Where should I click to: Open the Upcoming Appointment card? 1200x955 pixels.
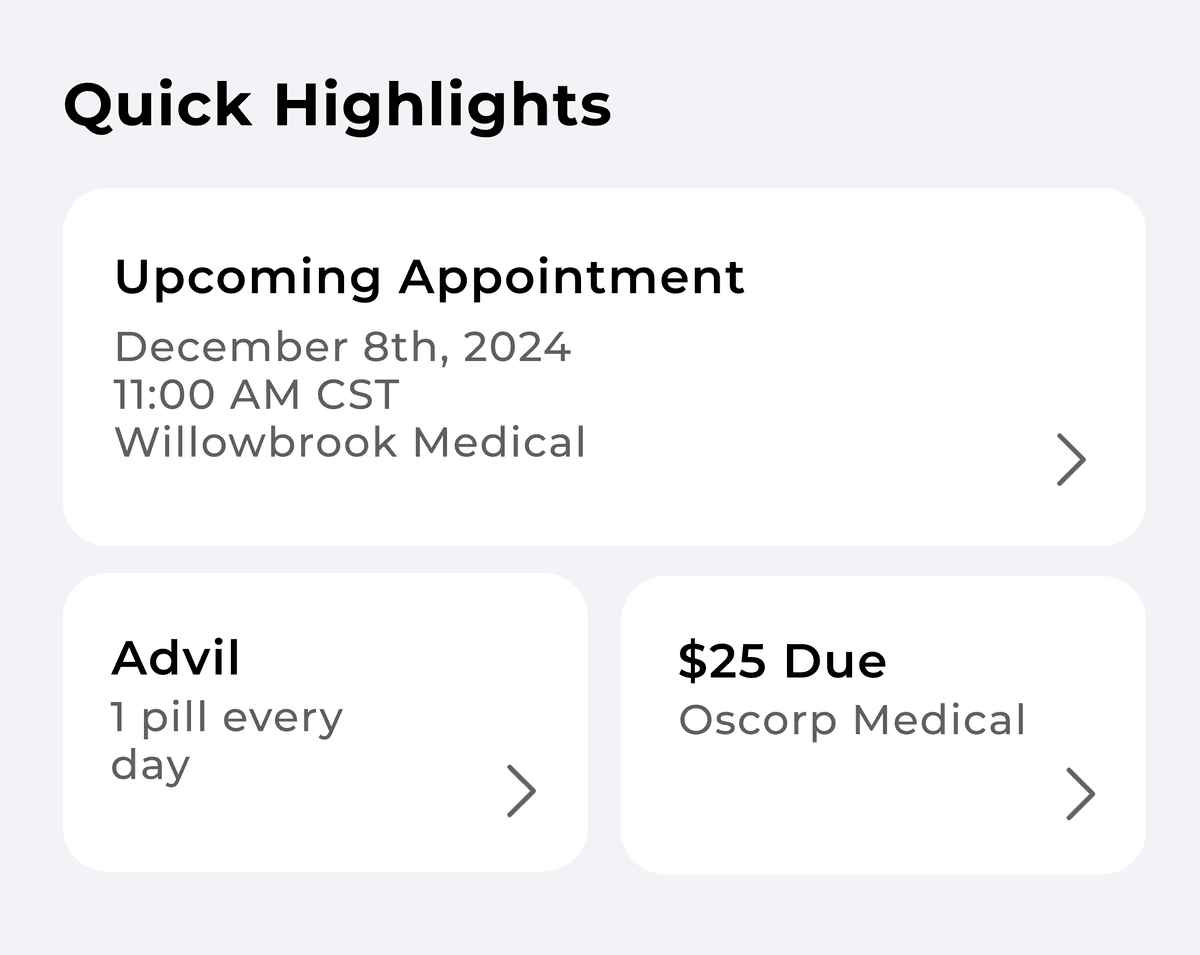(x=604, y=367)
